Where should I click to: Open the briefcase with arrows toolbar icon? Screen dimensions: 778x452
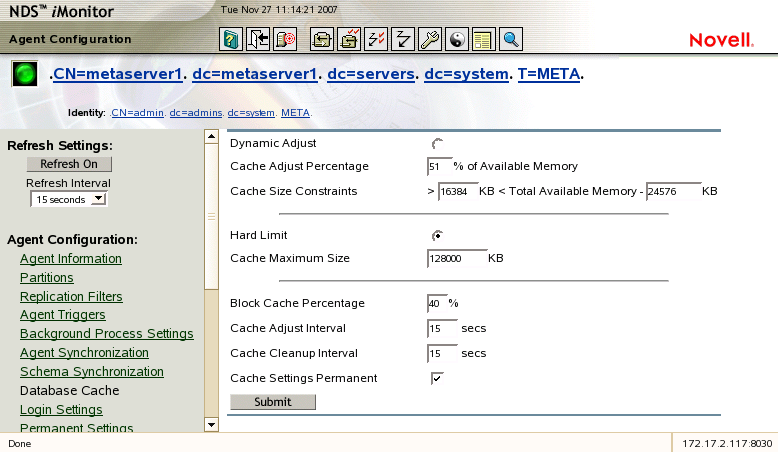(322, 39)
